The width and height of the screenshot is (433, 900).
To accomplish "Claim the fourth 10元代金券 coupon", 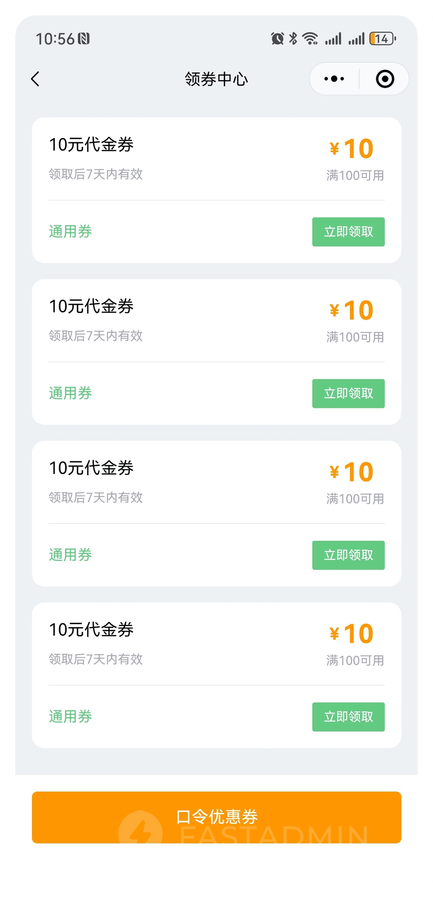I will pyautogui.click(x=349, y=717).
